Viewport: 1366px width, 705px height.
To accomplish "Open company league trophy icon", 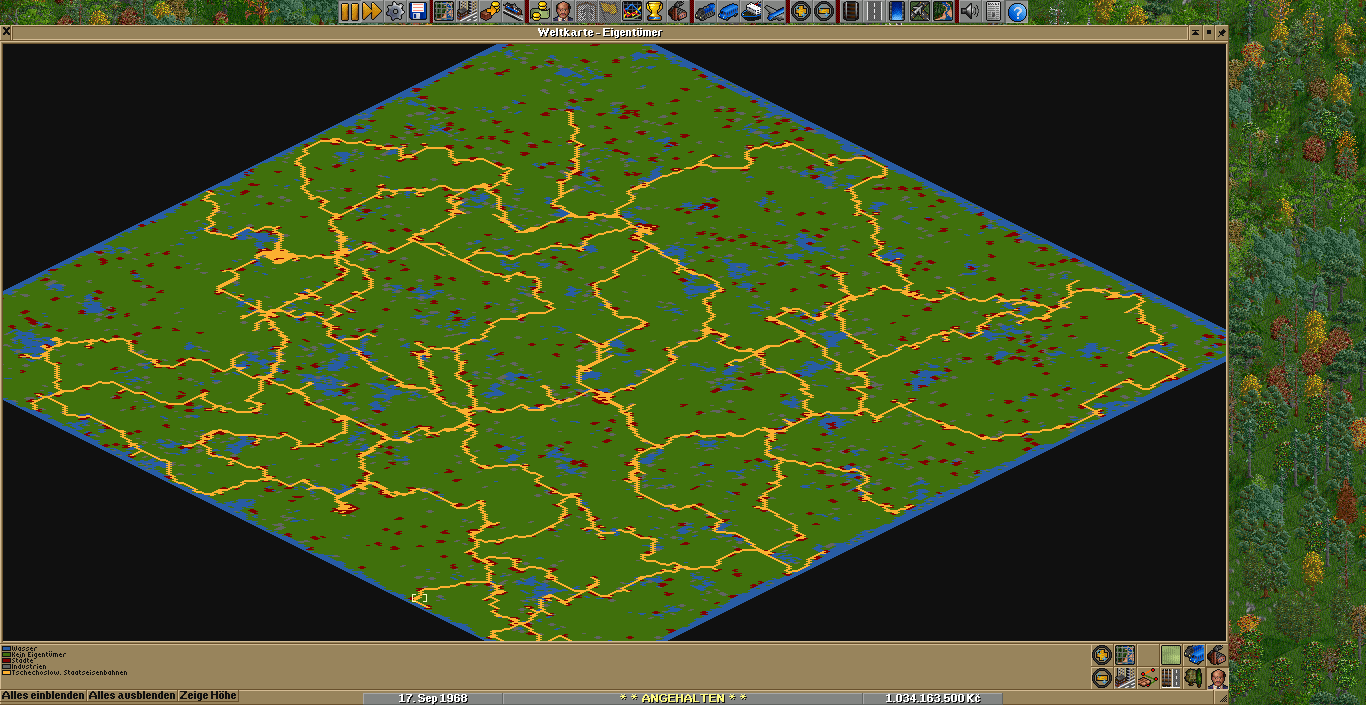I will click(654, 12).
